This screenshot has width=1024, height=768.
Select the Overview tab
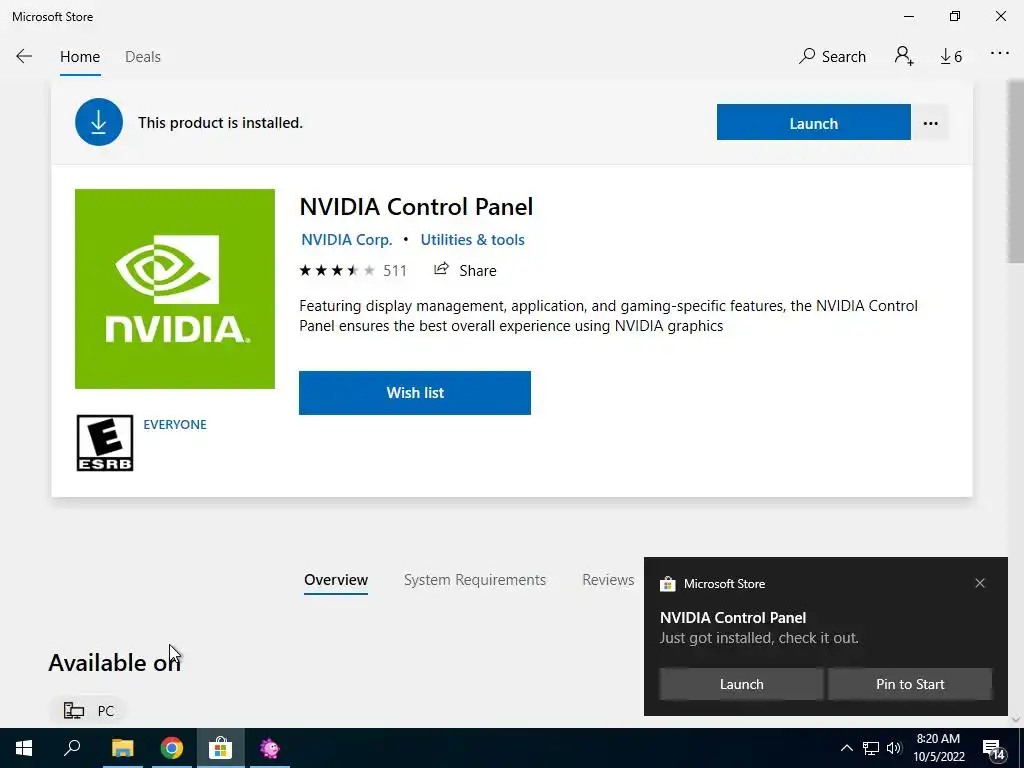(336, 580)
